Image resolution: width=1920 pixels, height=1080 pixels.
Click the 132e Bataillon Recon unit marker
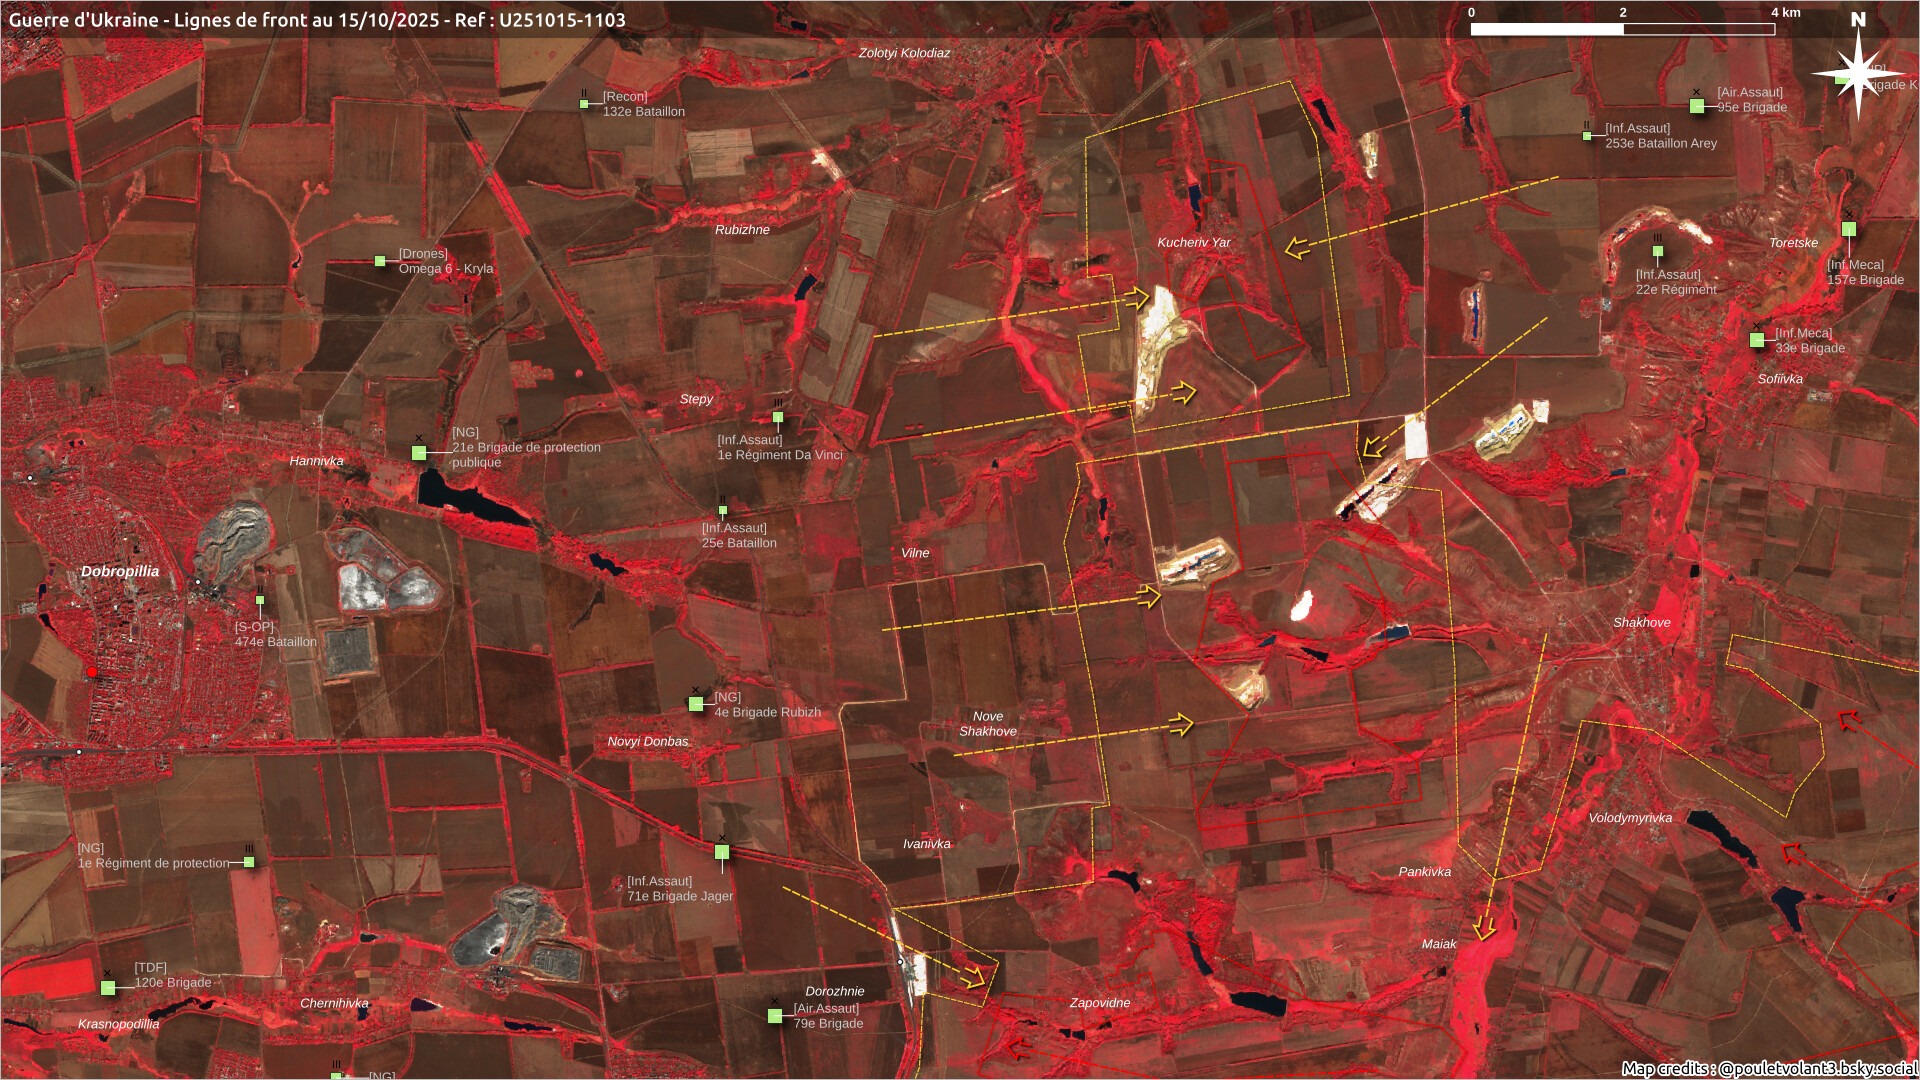[584, 104]
